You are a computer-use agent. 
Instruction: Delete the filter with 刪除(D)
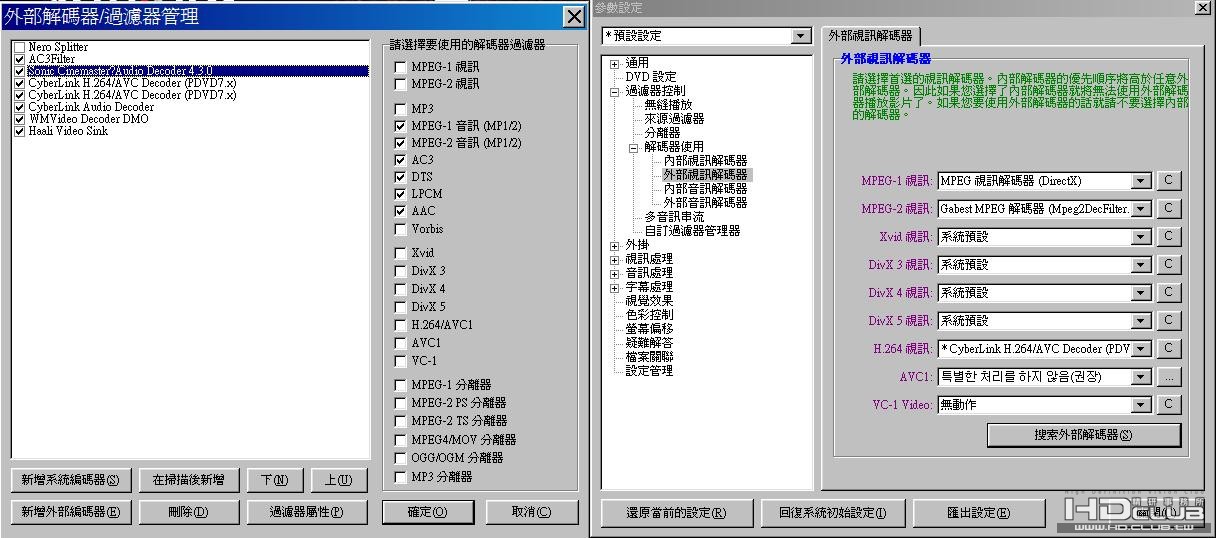coord(188,512)
